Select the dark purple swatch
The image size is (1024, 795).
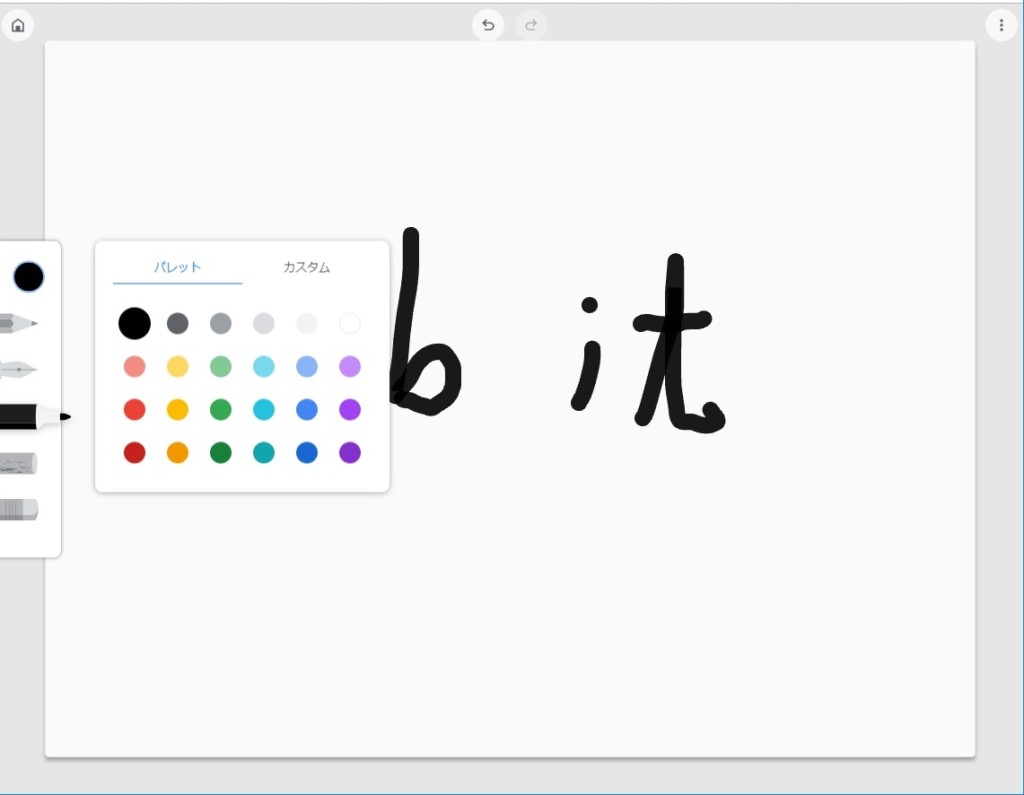[349, 453]
